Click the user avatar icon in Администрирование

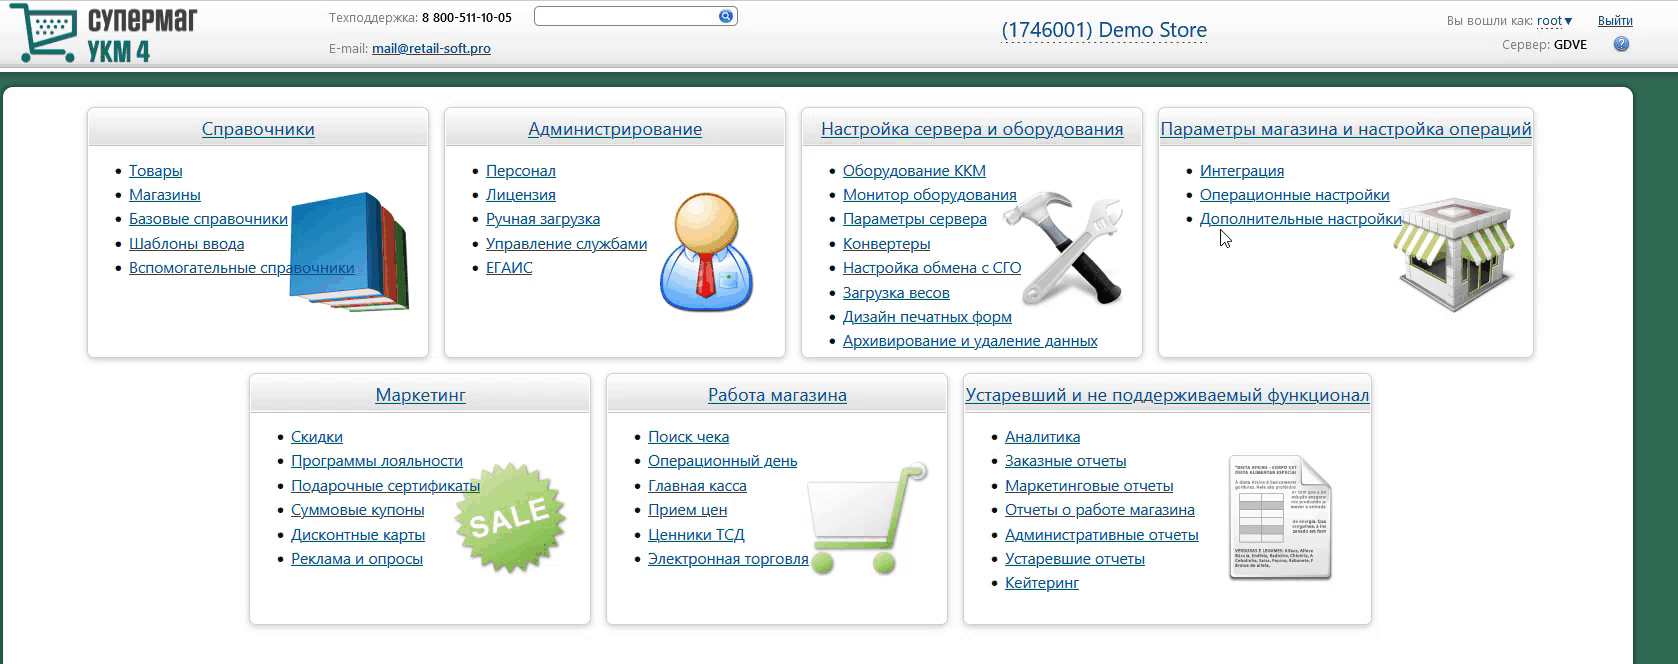(705, 252)
